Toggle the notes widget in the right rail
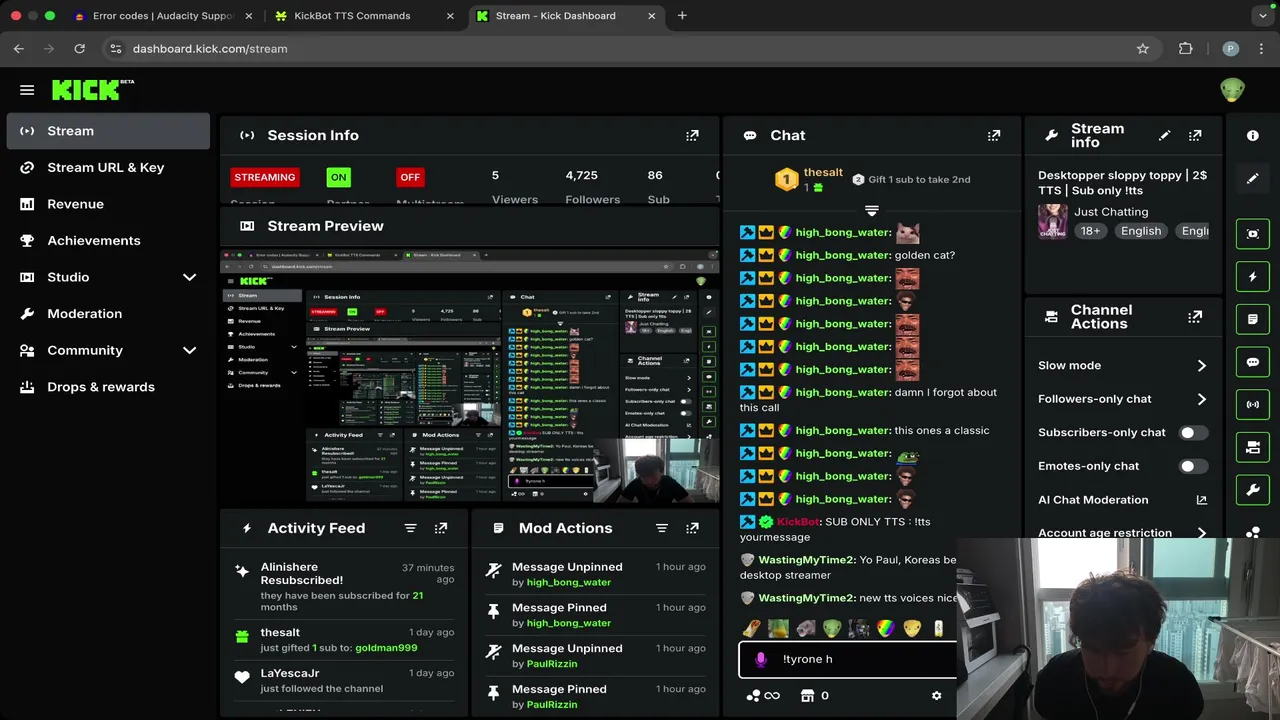The width and height of the screenshot is (1280, 720). (x=1253, y=319)
